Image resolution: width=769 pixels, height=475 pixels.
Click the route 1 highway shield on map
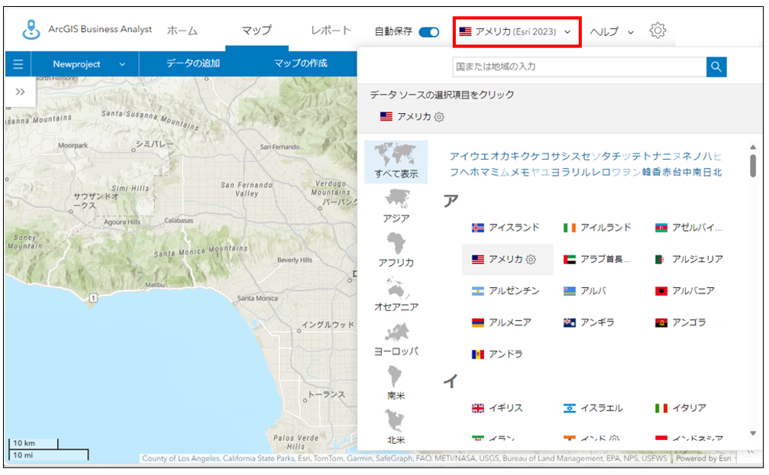point(93,298)
